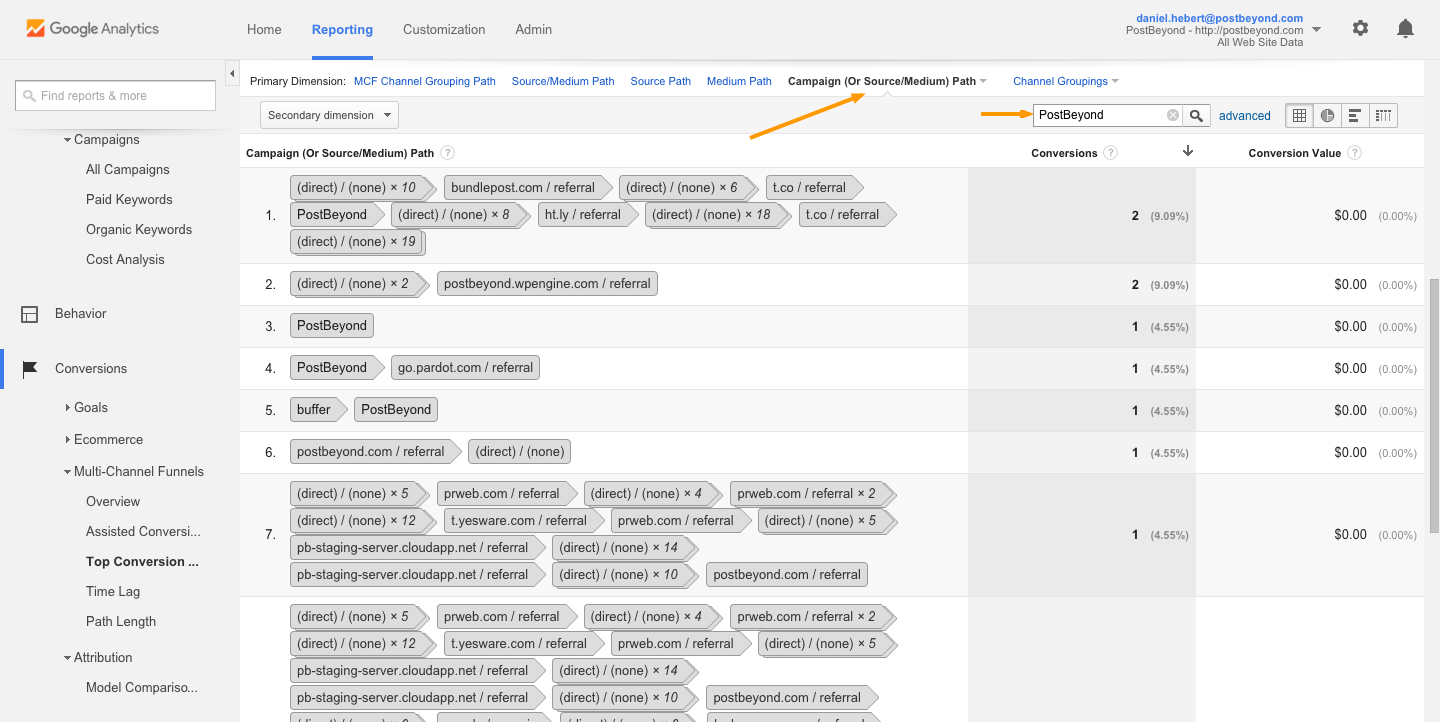1440x722 pixels.
Task: Switch to comparison view
Action: [1383, 115]
